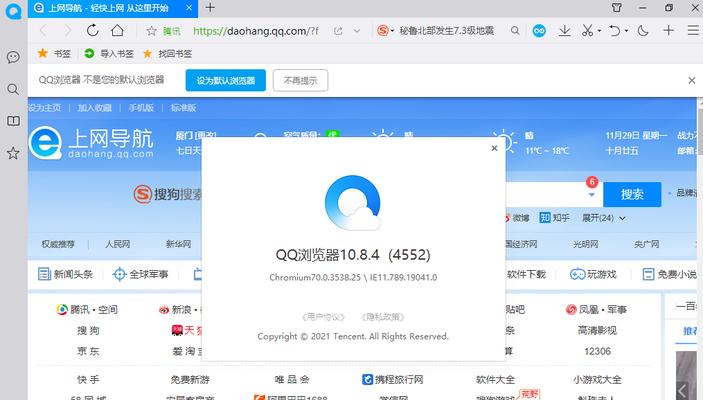
Task: Click the QQ Browser logo in the sidebar
Action: 13,11
